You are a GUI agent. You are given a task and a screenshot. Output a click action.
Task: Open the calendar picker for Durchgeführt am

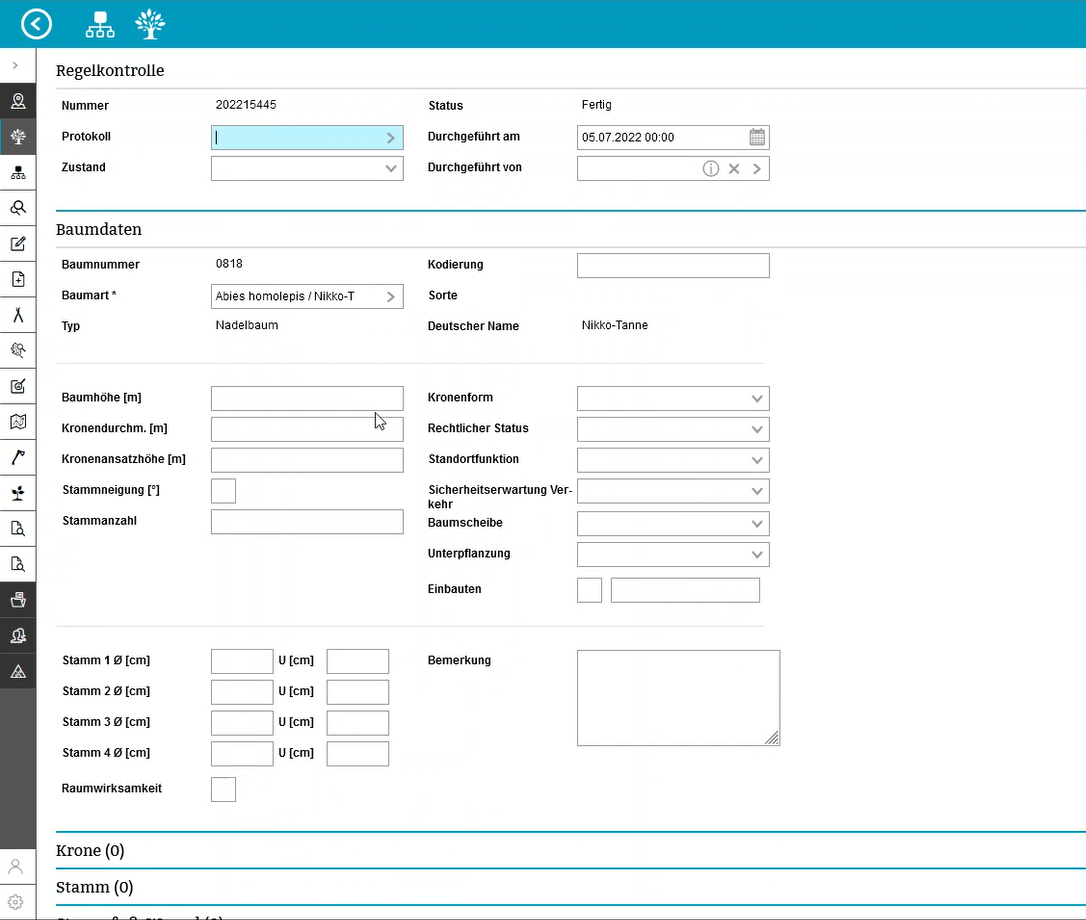click(757, 137)
